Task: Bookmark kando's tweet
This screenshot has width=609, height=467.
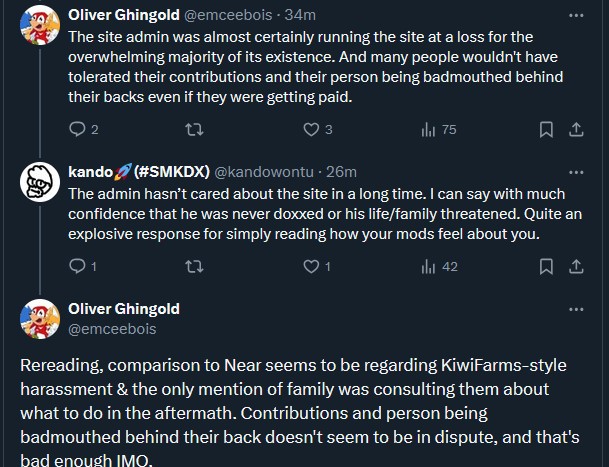Action: tap(546, 267)
